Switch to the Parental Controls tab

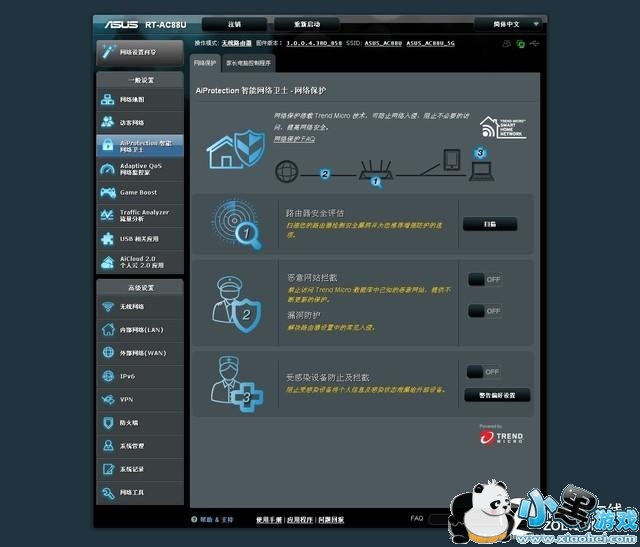pyautogui.click(x=248, y=63)
